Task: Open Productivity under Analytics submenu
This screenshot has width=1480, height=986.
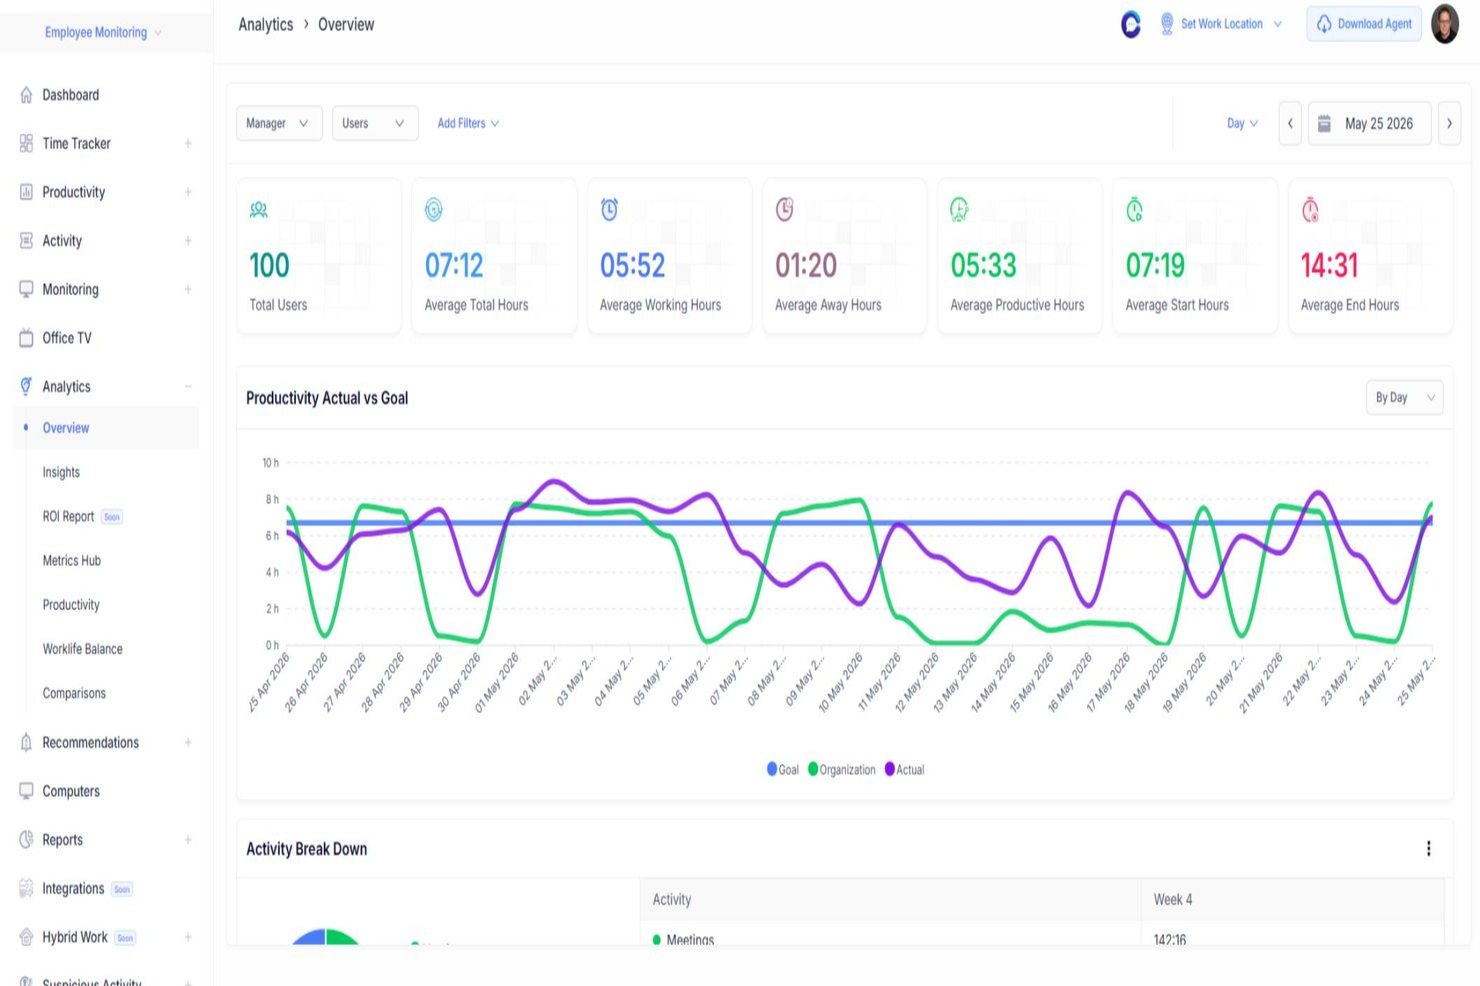Action: click(x=71, y=605)
